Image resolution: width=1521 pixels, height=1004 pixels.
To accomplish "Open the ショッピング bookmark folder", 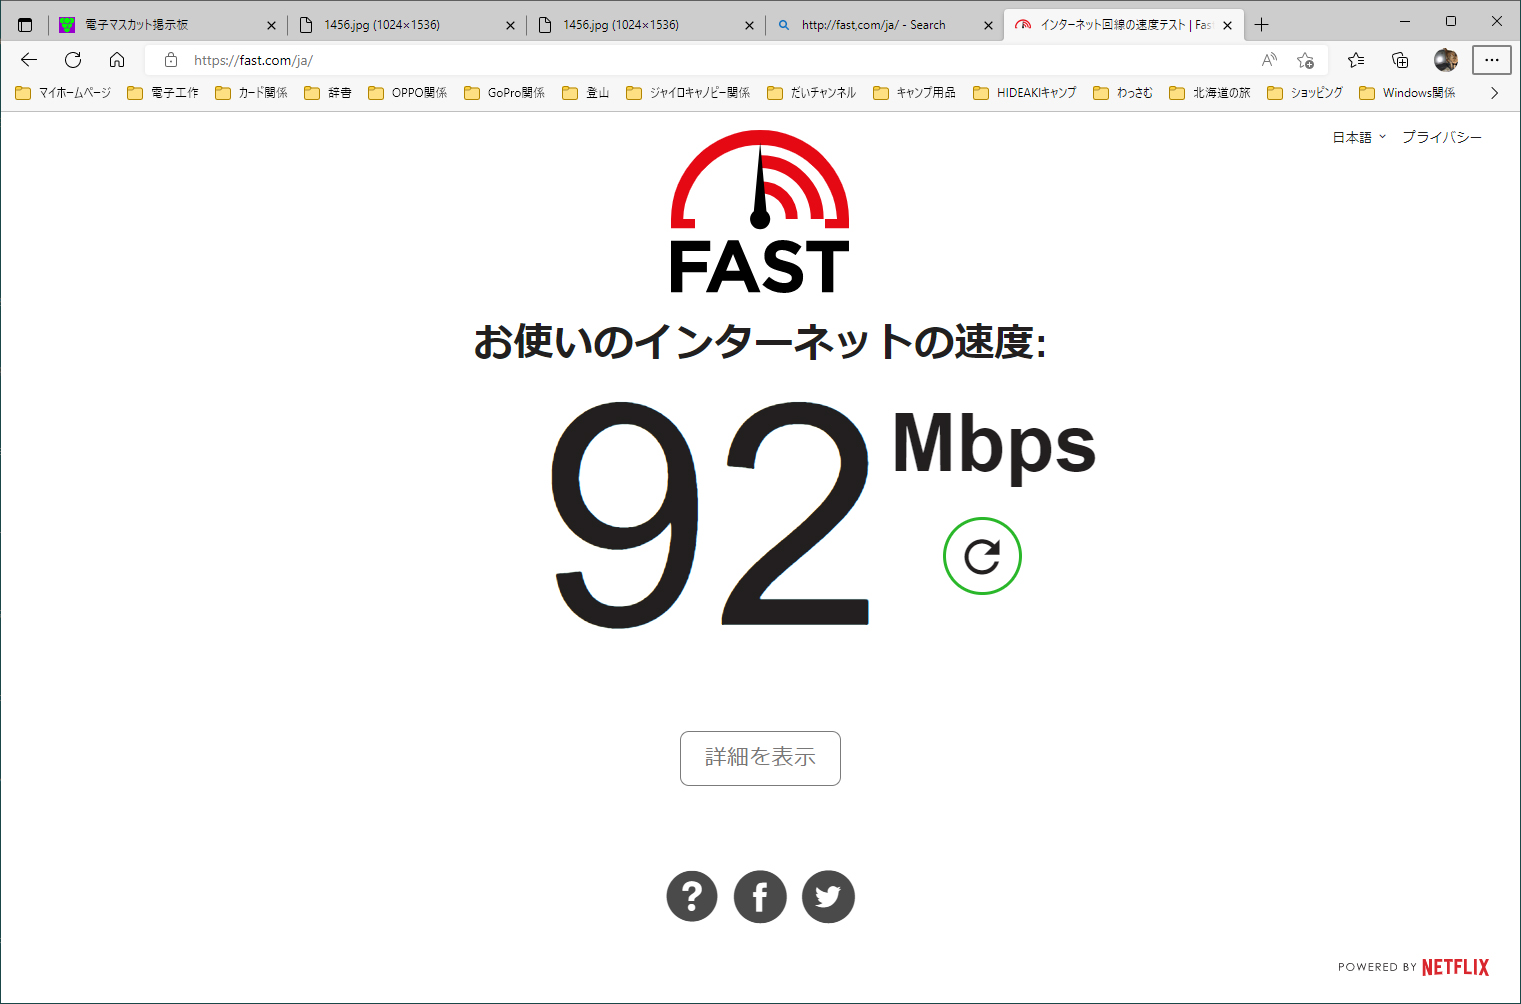I will point(1305,93).
